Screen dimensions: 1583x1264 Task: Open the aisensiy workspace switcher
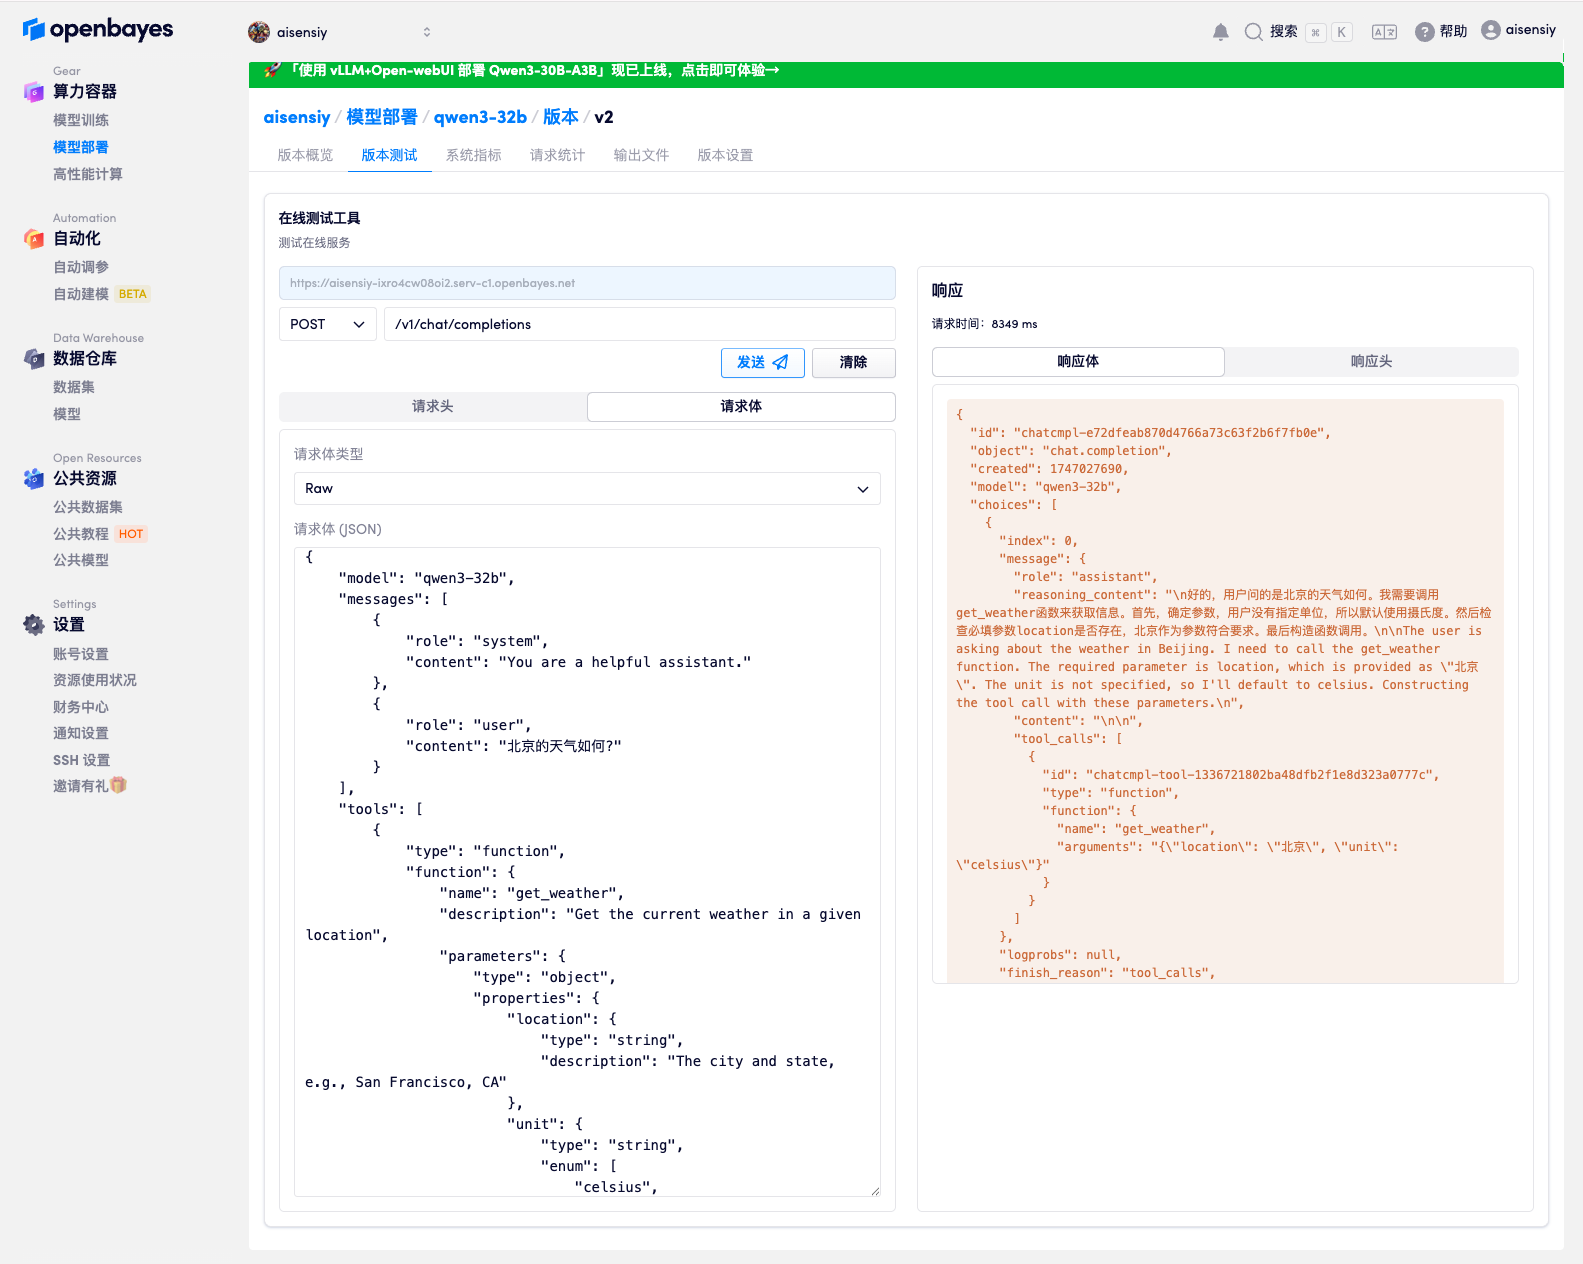(x=340, y=32)
